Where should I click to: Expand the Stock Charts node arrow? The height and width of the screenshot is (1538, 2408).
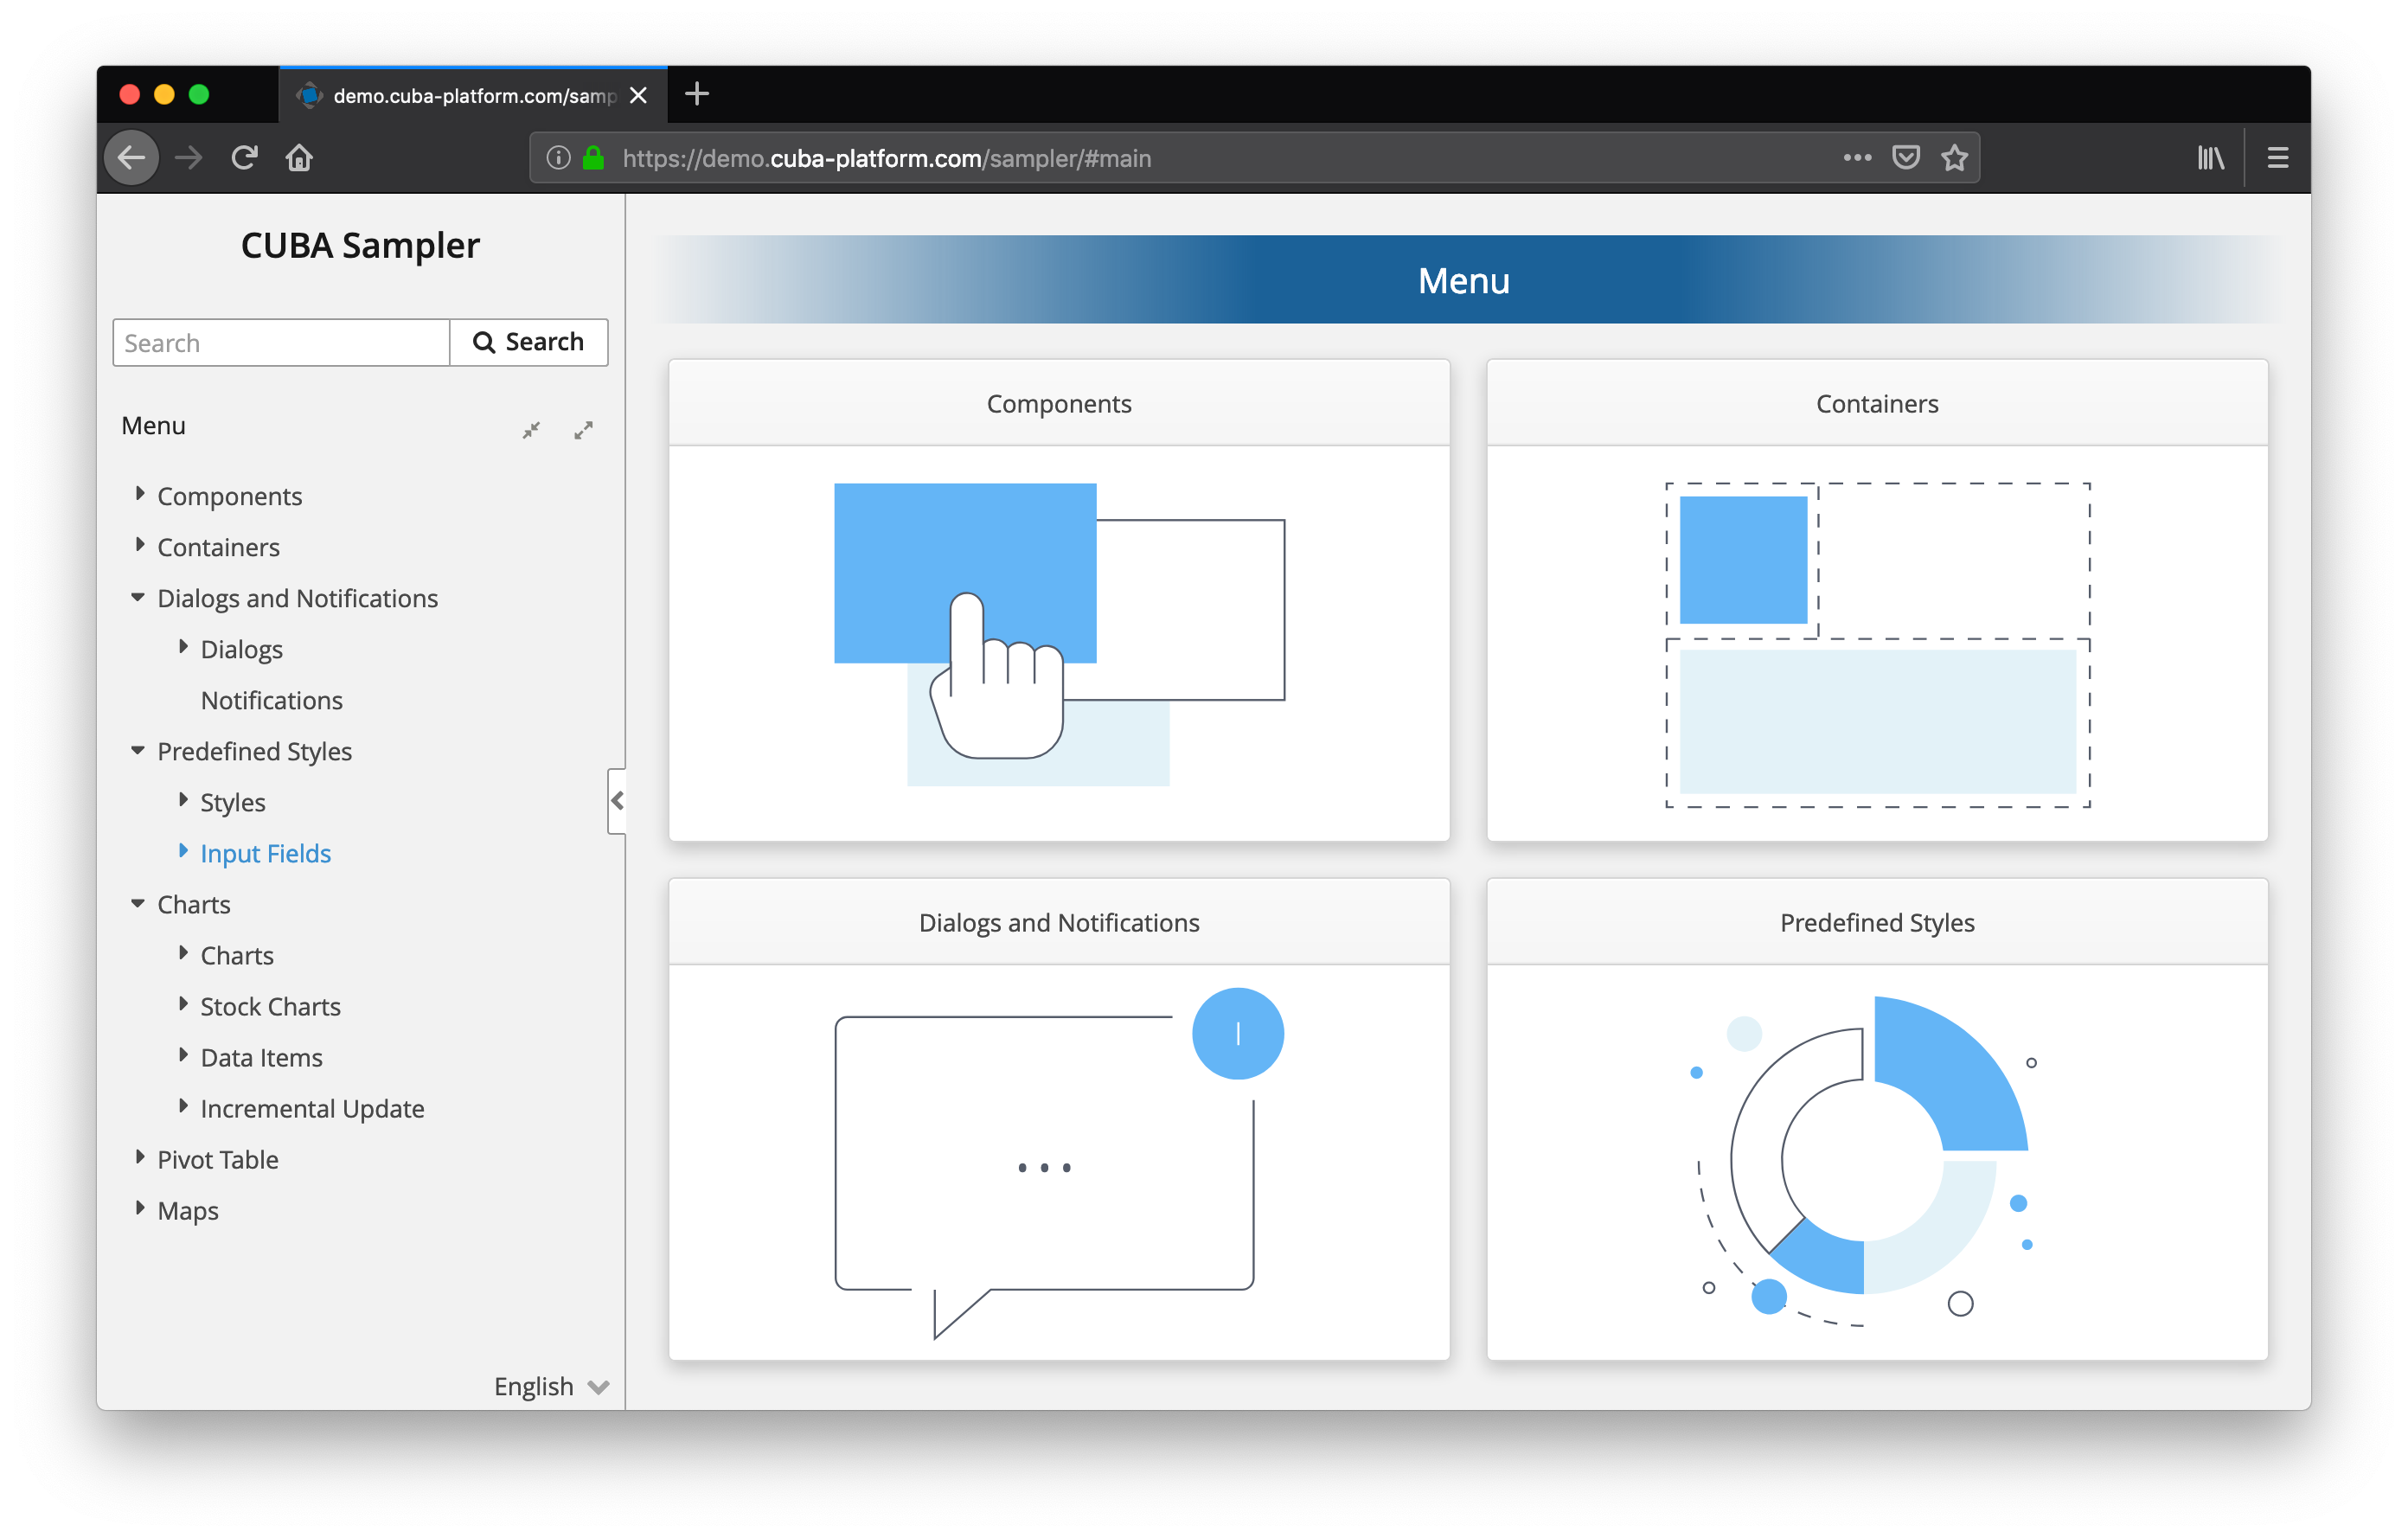coord(183,1004)
